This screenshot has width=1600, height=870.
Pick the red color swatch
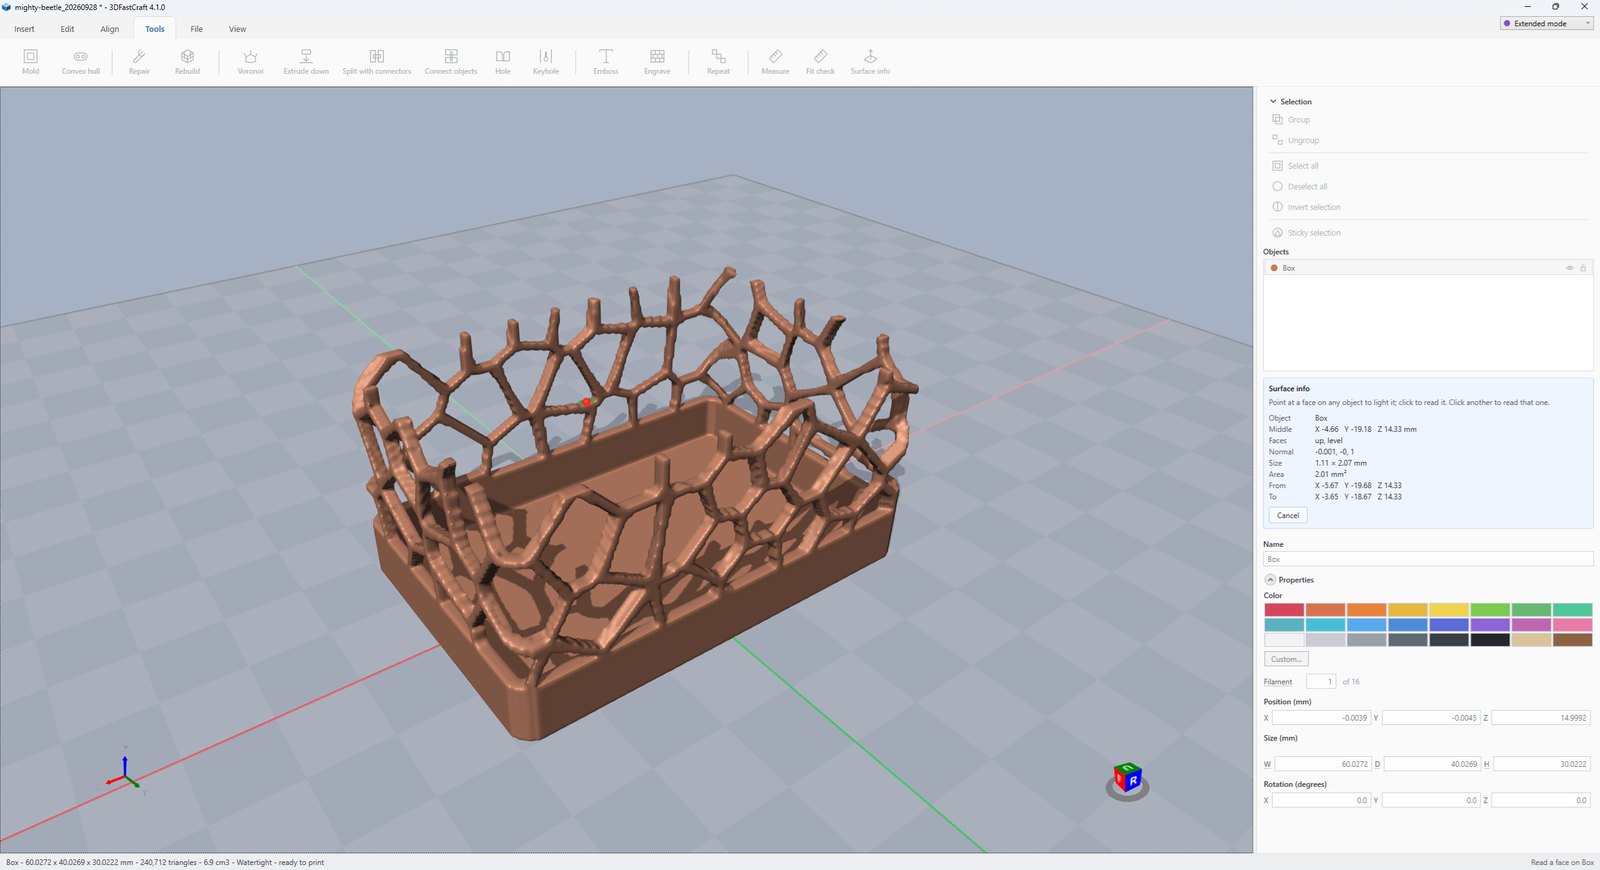pos(1284,610)
